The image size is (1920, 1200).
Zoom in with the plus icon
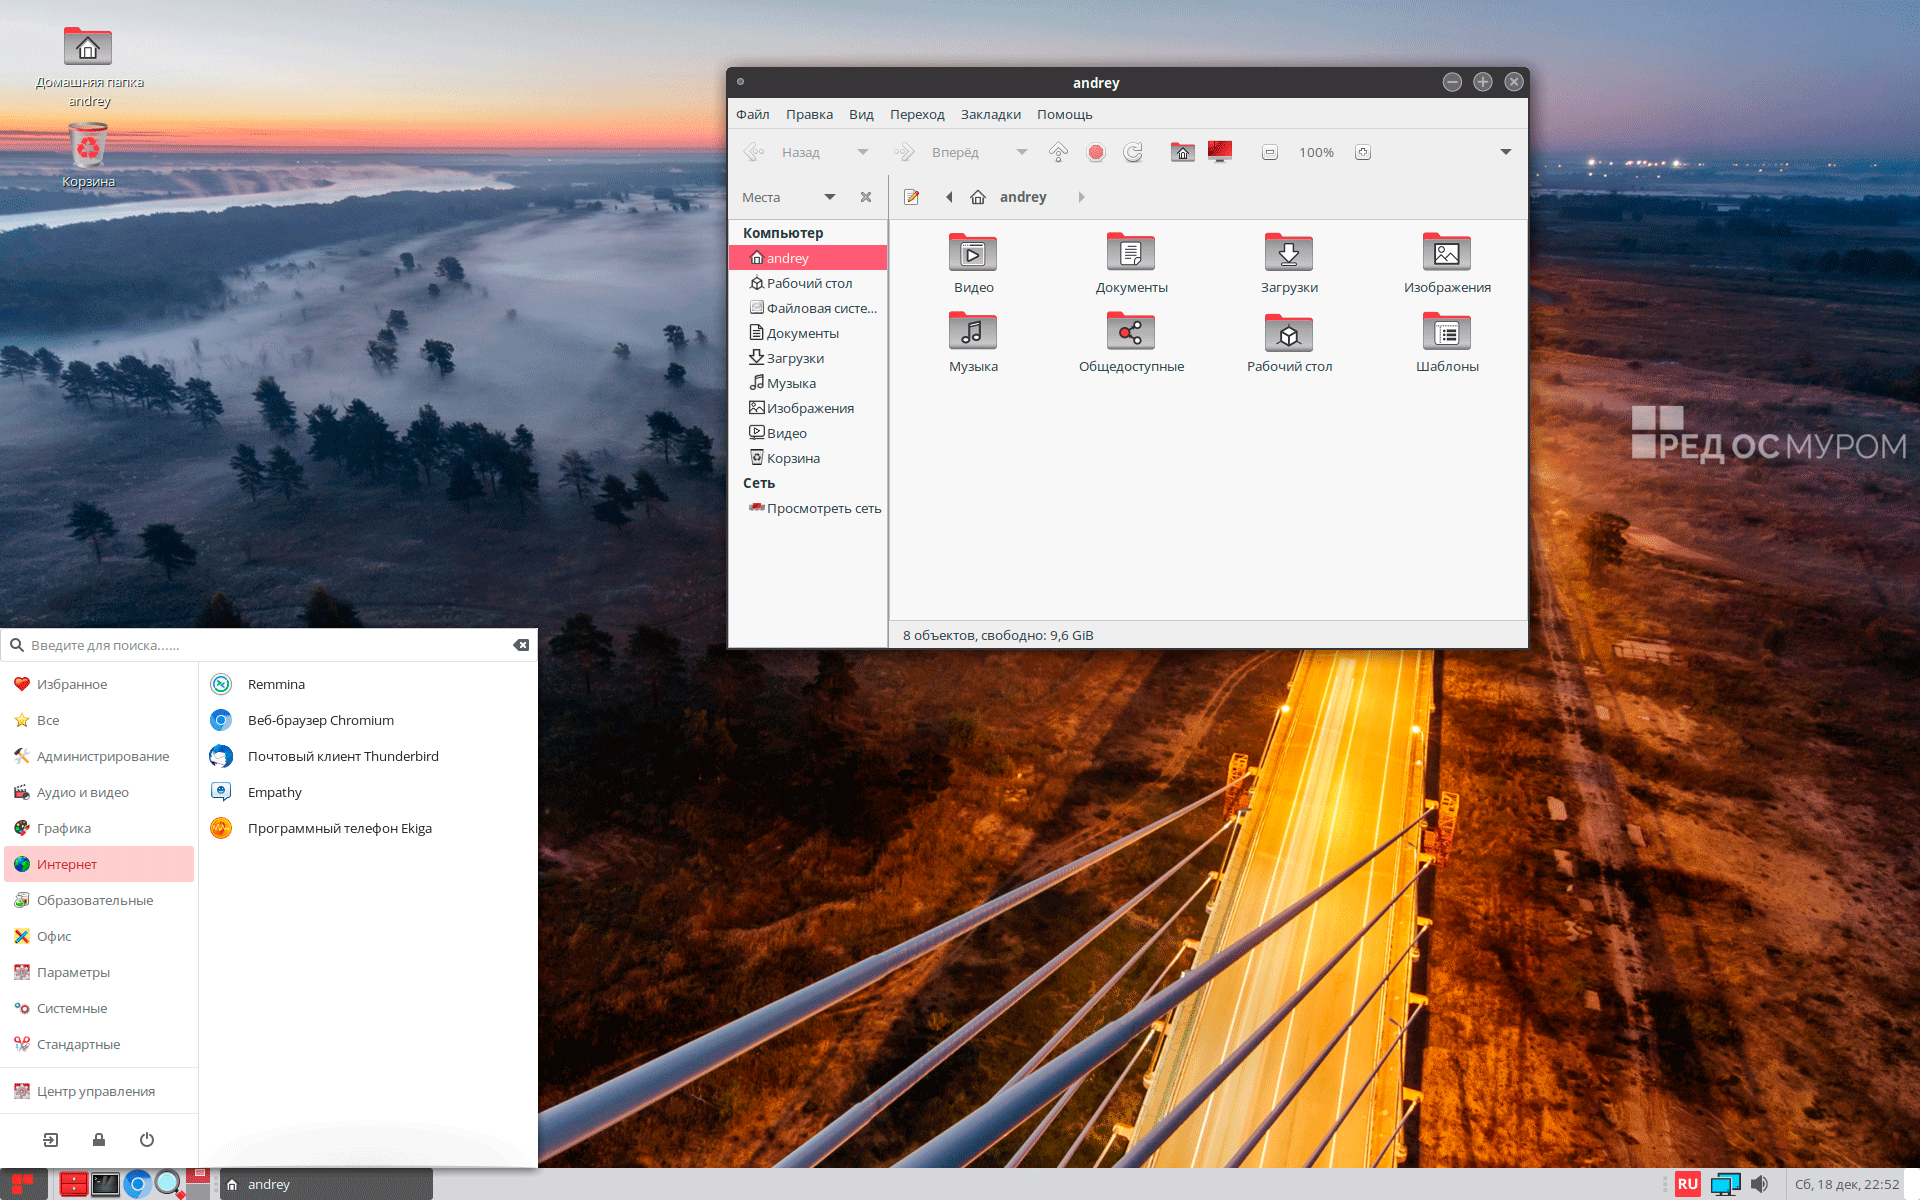pos(1362,152)
